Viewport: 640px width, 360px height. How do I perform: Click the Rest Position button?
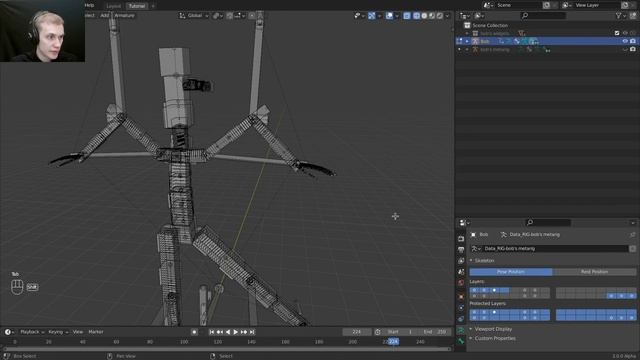coord(594,272)
